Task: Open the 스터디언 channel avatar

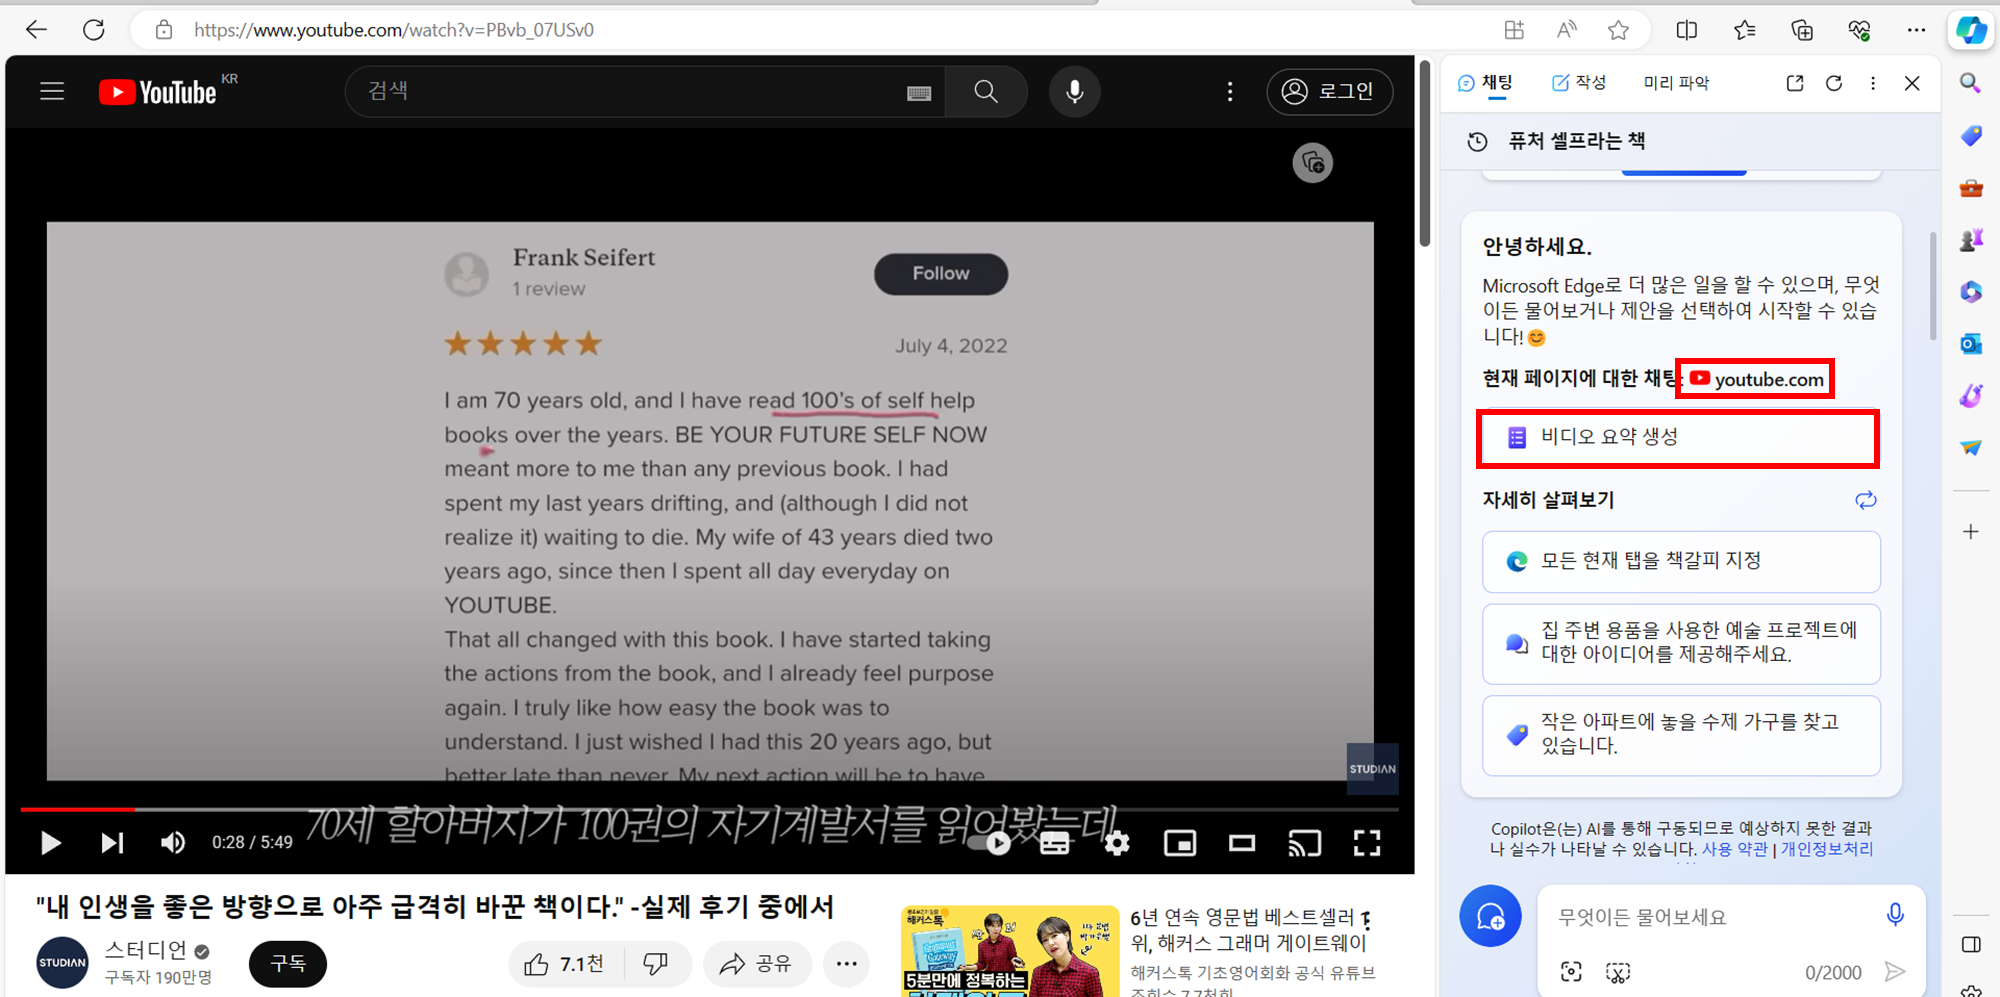Action: click(x=62, y=963)
